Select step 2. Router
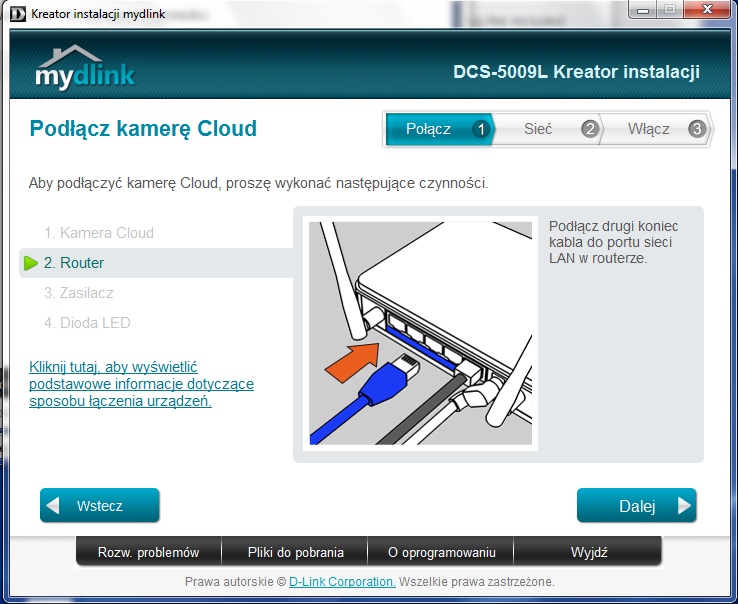738x604 pixels. 156,263
